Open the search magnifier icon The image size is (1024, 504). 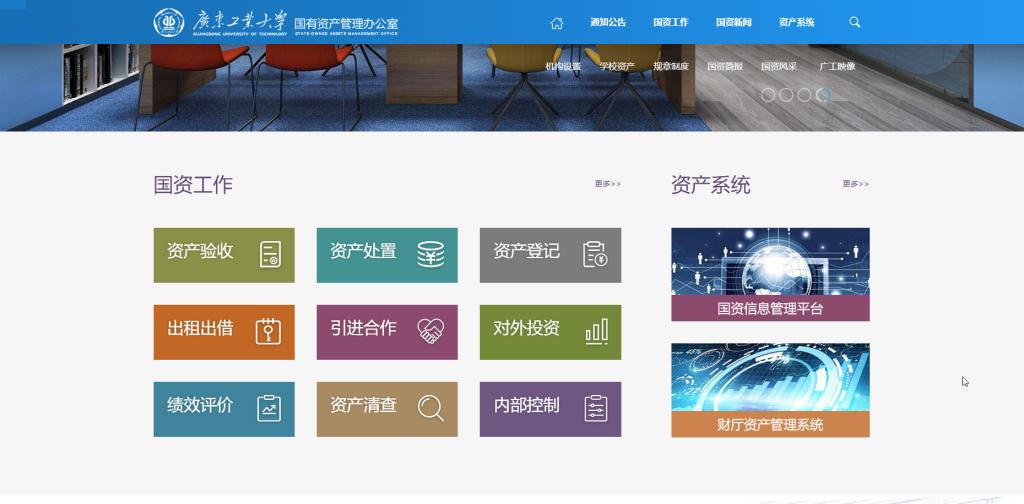854,22
